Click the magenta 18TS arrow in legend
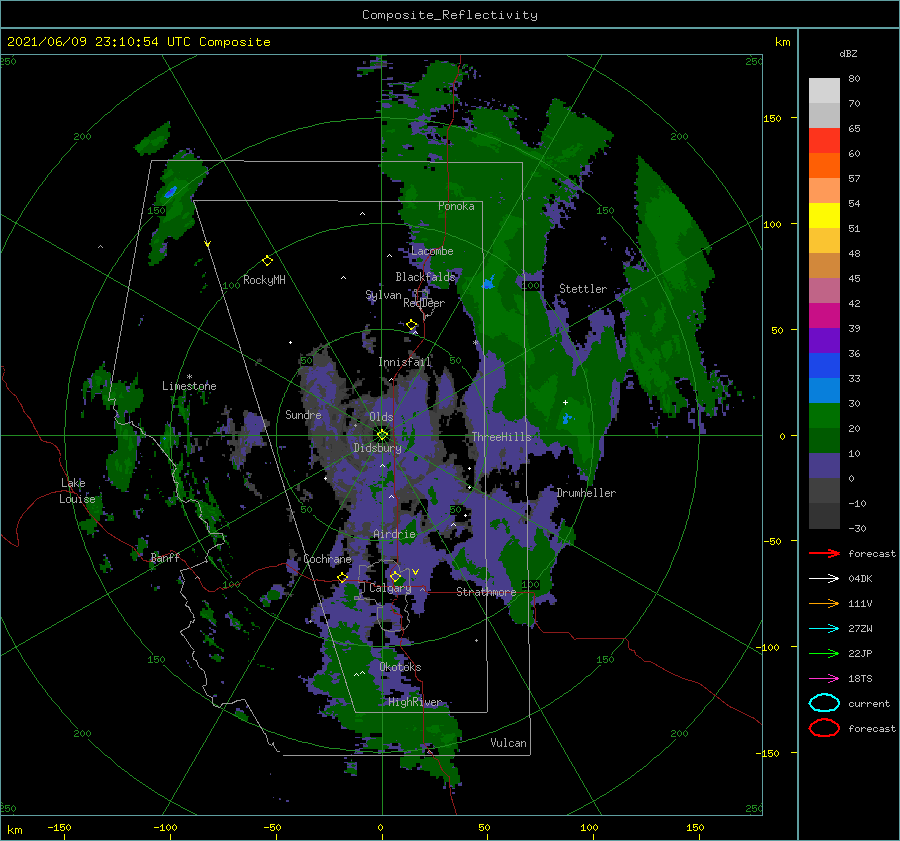Image resolution: width=900 pixels, height=841 pixels. click(824, 679)
